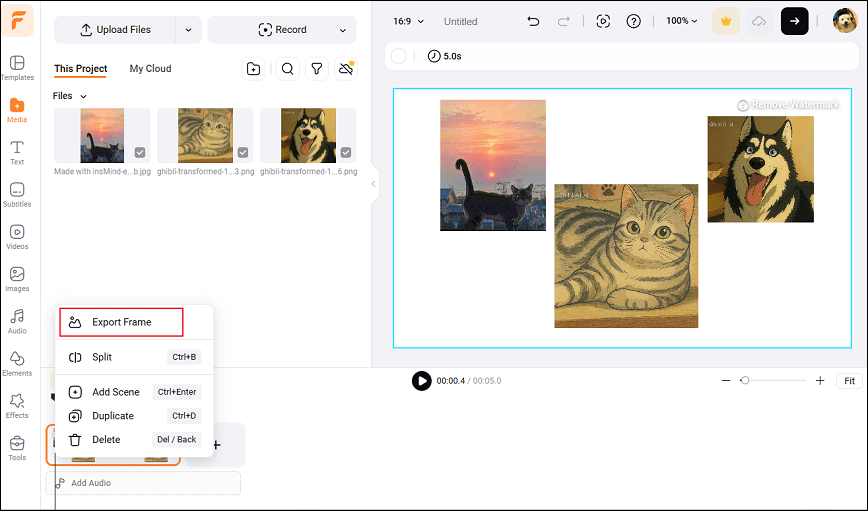This screenshot has width=868, height=511.
Task: Switch to This Project tab
Action: click(80, 69)
